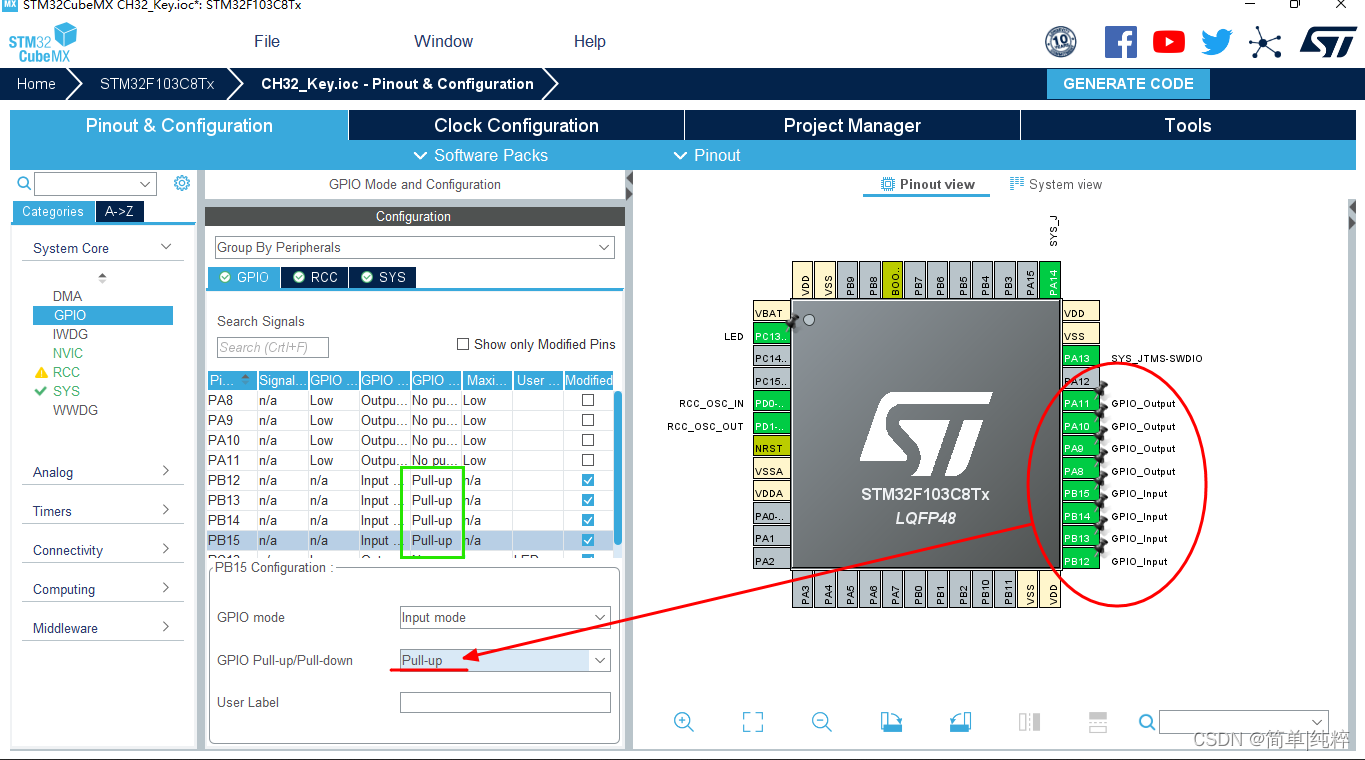Select the PB15 pin on the chip
The image size is (1365, 760).
(x=1080, y=494)
